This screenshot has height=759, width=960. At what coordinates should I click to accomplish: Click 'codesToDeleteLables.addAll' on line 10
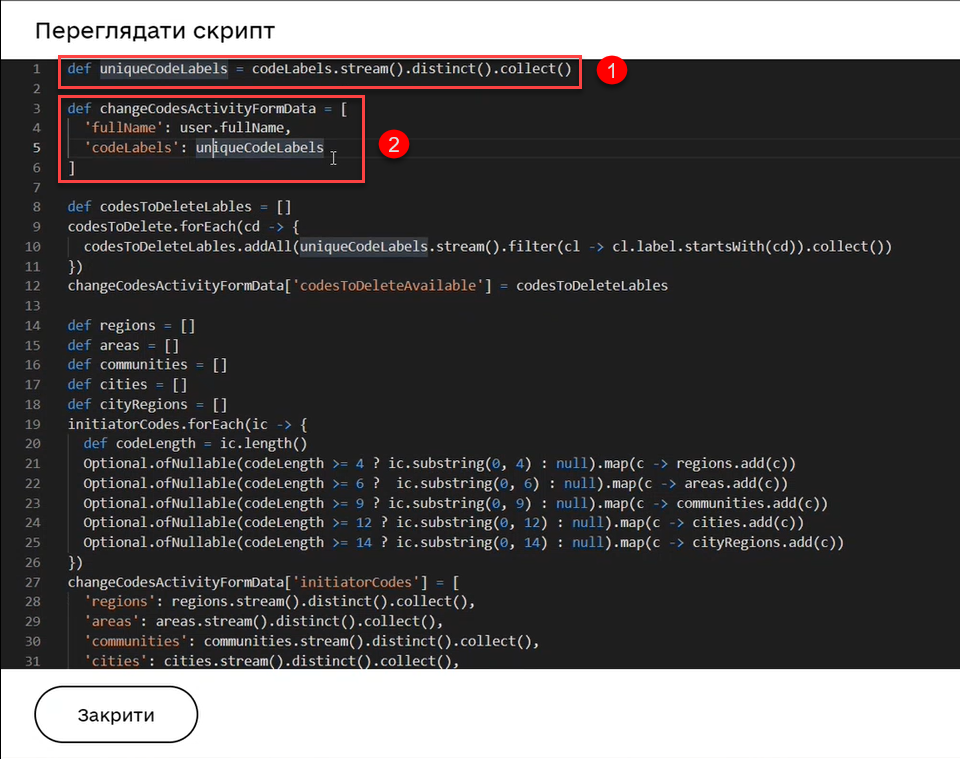pyautogui.click(x=187, y=247)
